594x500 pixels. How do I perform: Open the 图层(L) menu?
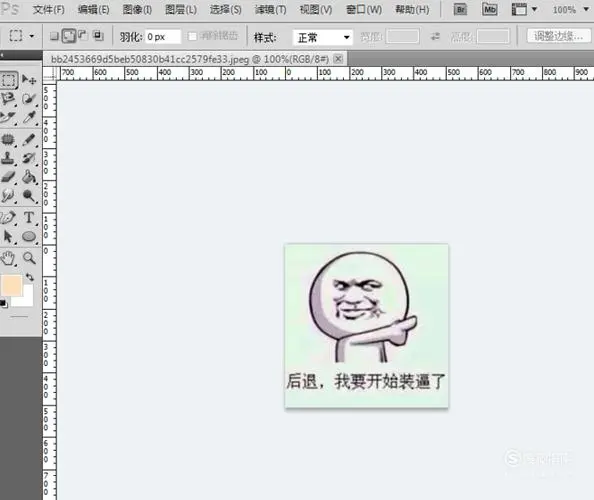click(181, 9)
